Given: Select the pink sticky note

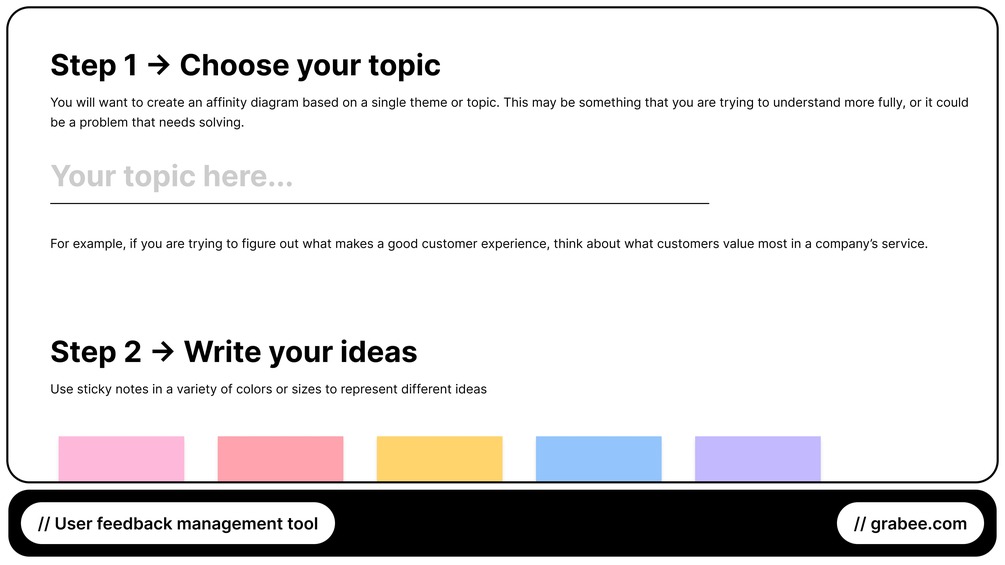Looking at the screenshot, I should [x=121, y=458].
